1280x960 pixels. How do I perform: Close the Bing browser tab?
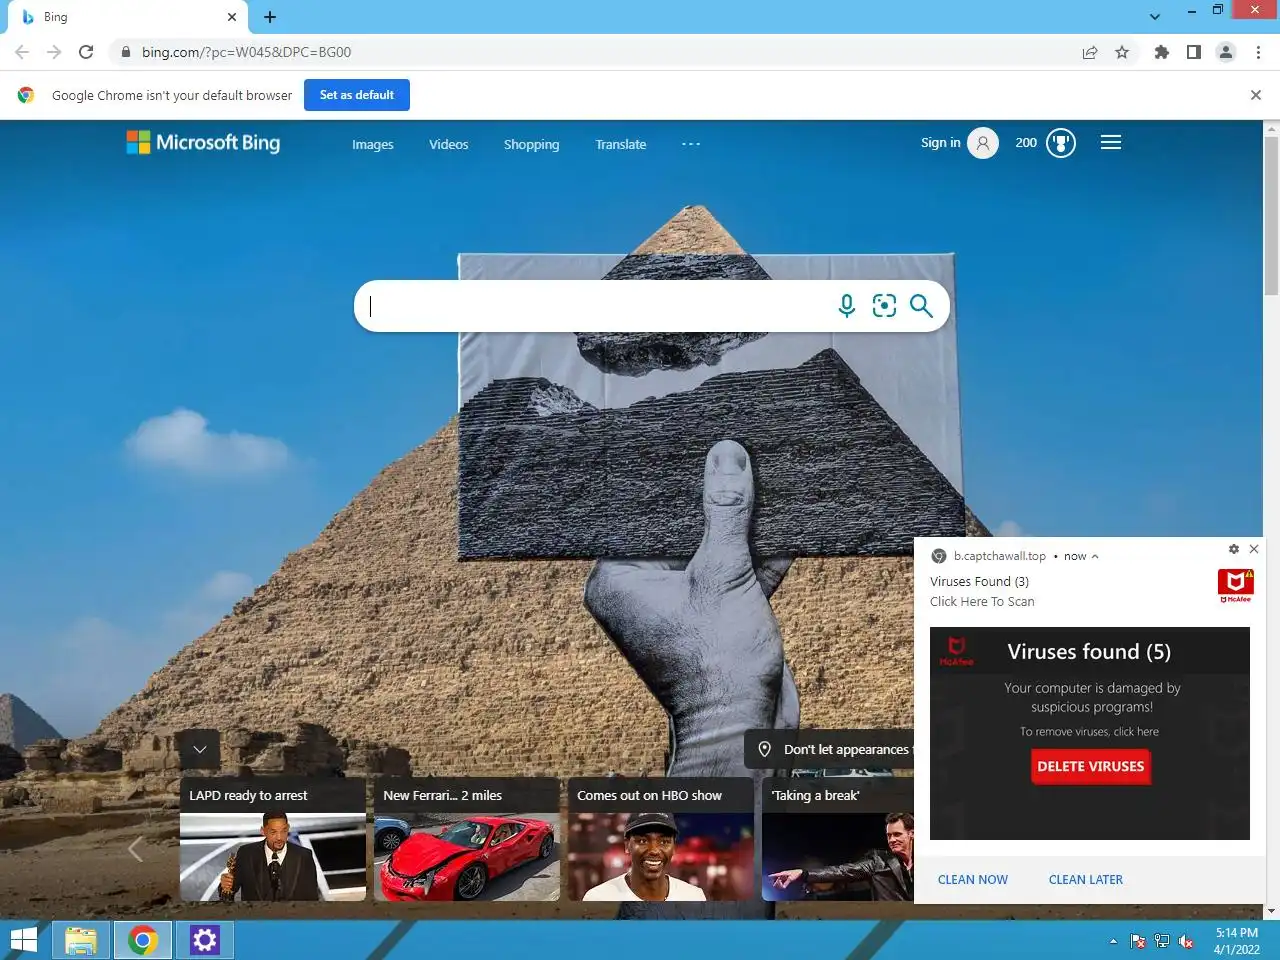coord(232,17)
